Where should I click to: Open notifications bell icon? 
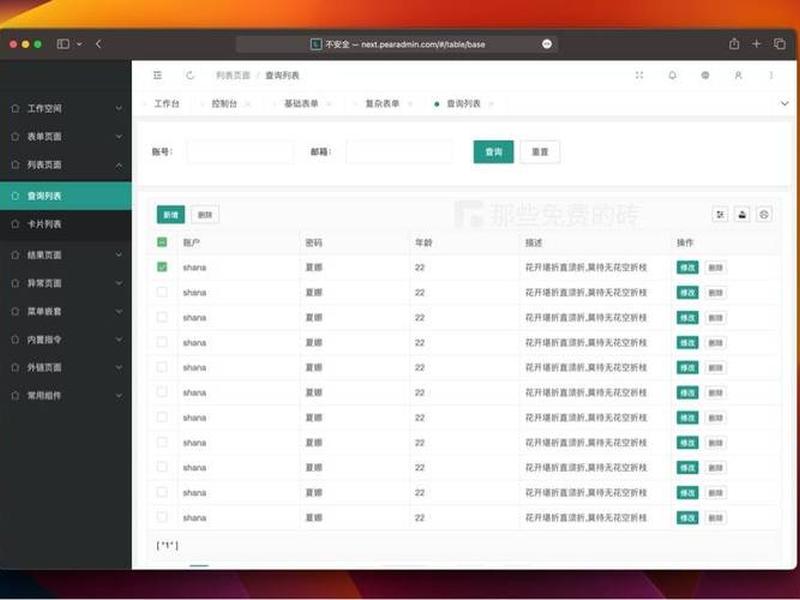[x=672, y=76]
